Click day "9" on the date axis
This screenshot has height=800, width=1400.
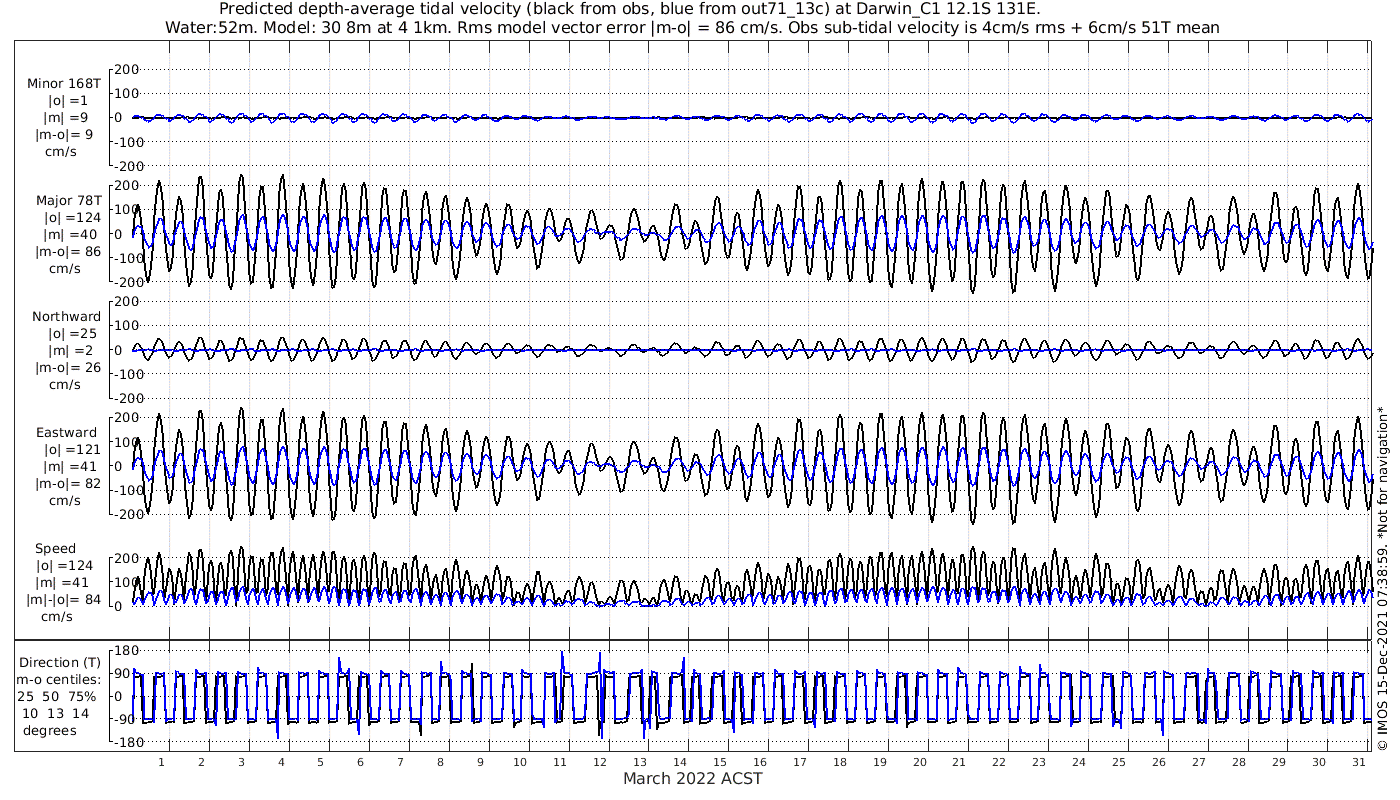point(480,762)
